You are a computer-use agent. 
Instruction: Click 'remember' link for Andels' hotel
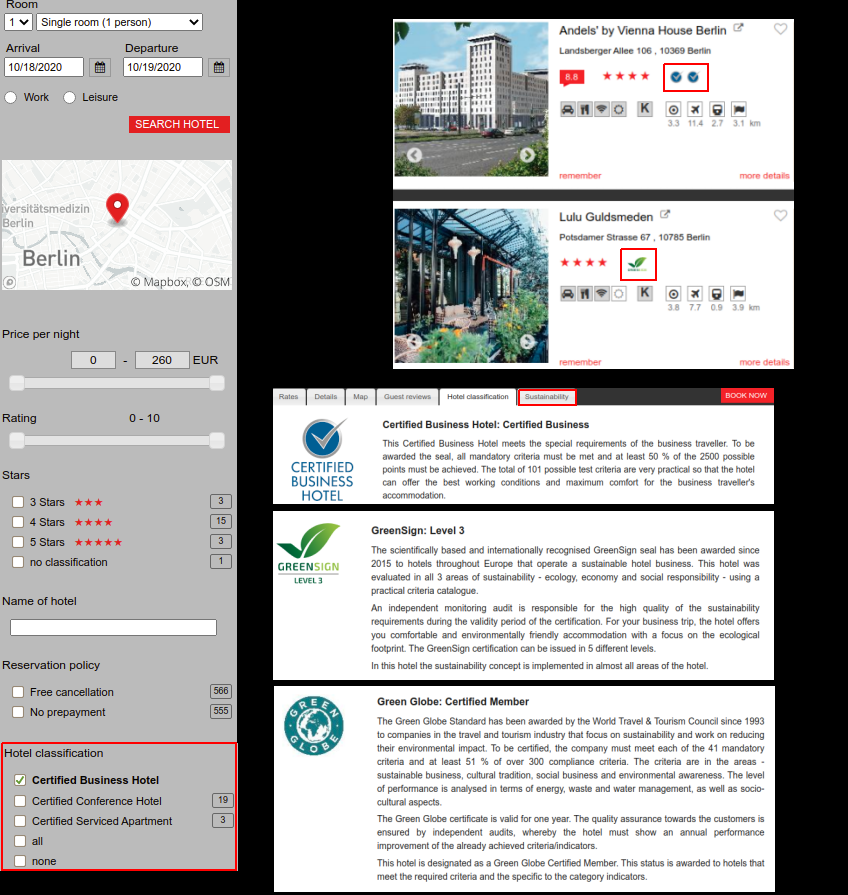[x=580, y=176]
